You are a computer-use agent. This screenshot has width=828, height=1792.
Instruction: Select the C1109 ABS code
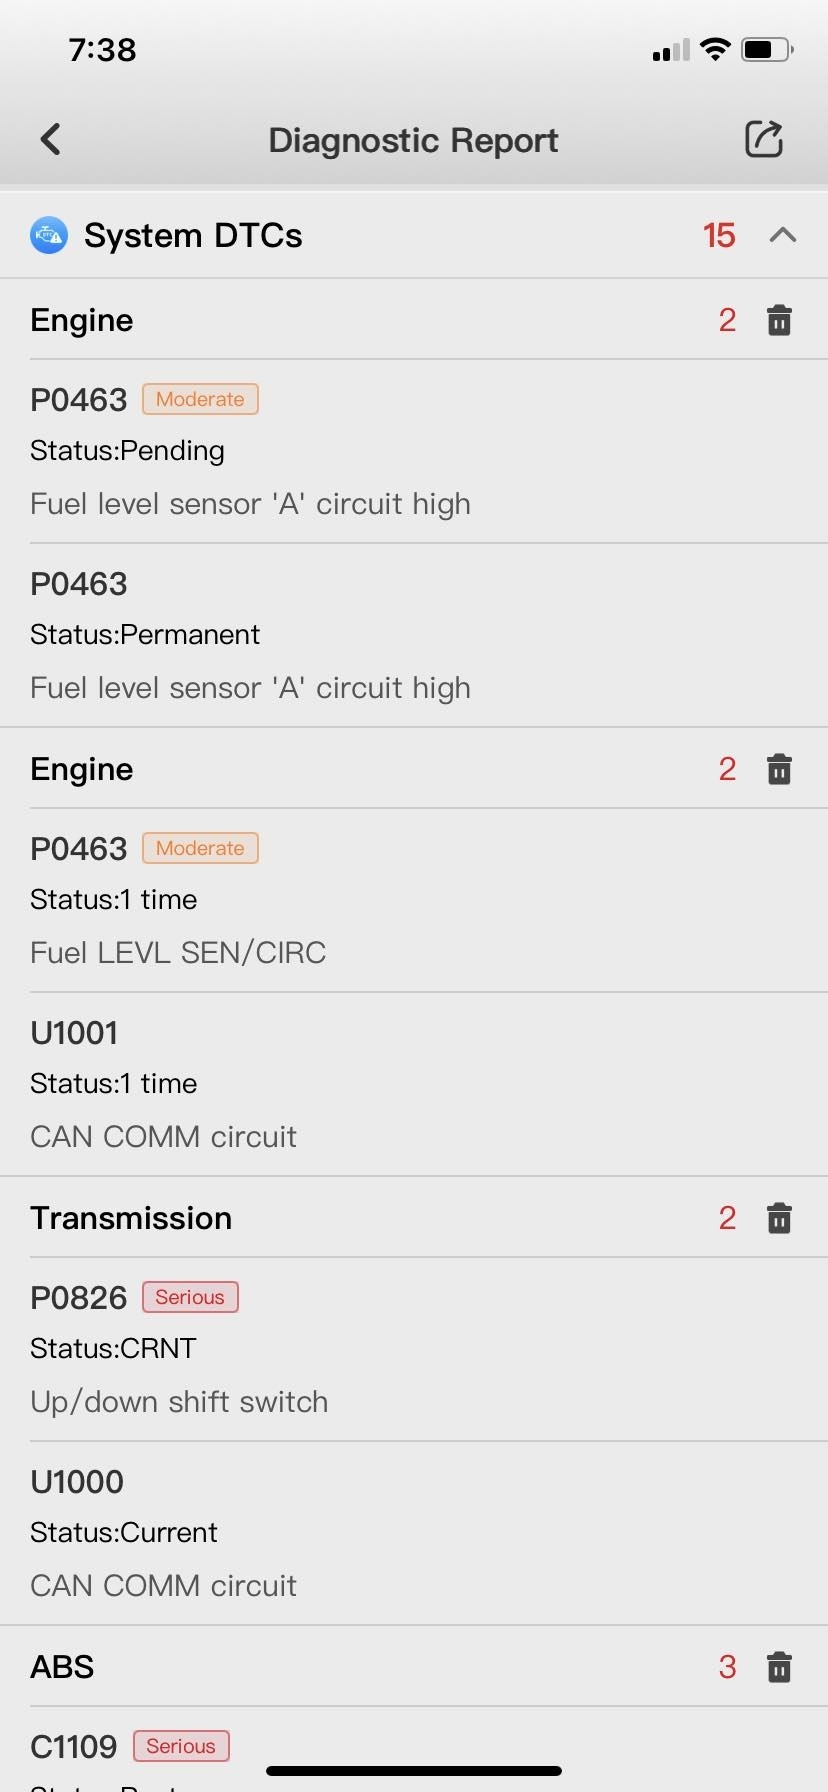coord(74,1747)
